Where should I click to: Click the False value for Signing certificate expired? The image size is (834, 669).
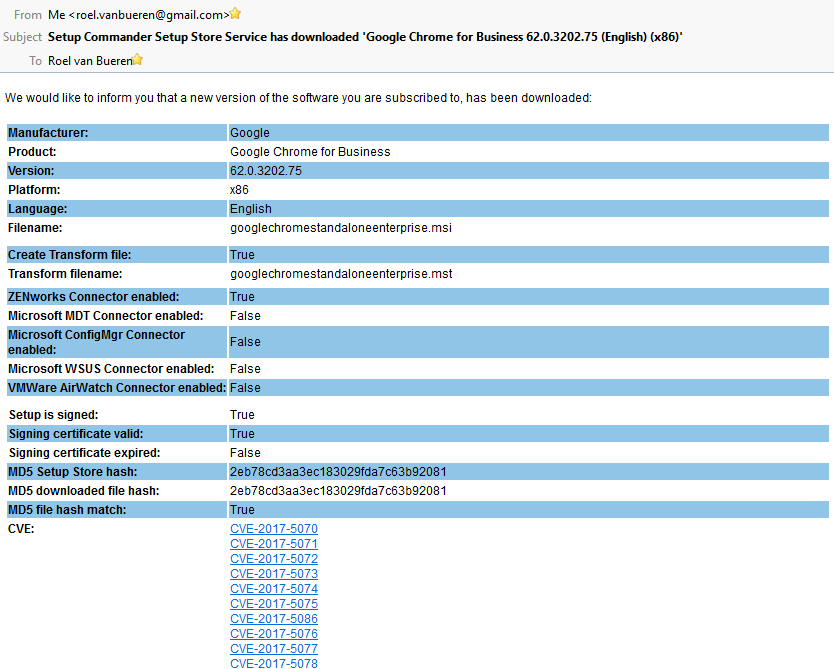point(245,453)
